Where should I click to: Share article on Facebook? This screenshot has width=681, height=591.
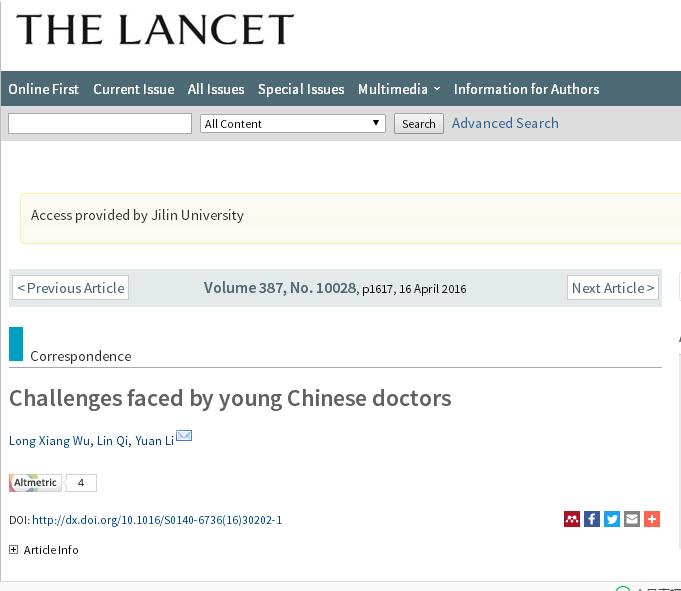coord(592,519)
